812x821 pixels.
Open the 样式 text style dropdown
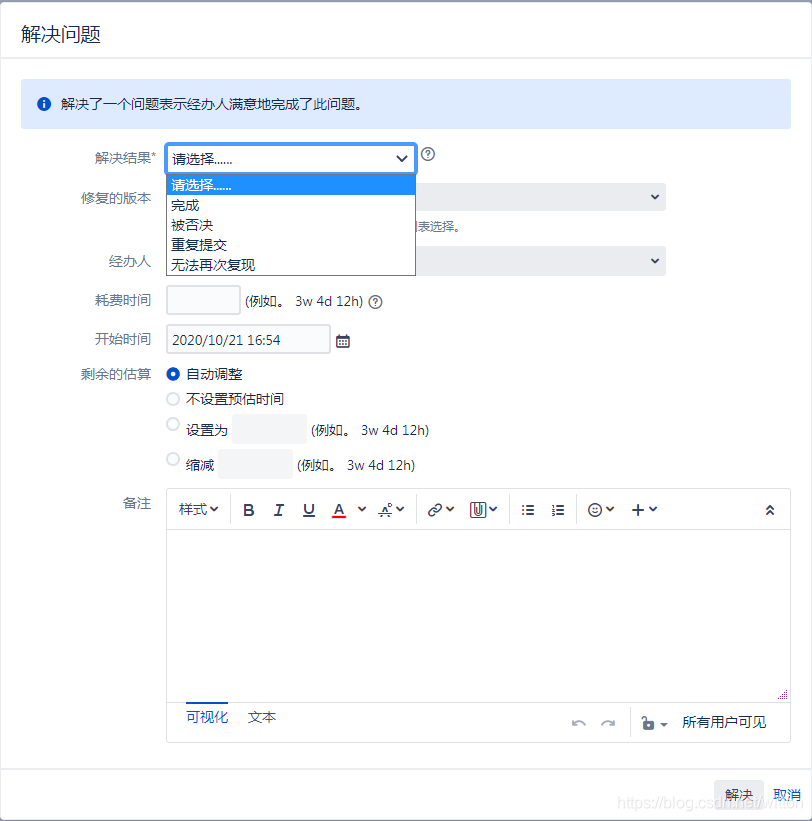click(x=198, y=509)
